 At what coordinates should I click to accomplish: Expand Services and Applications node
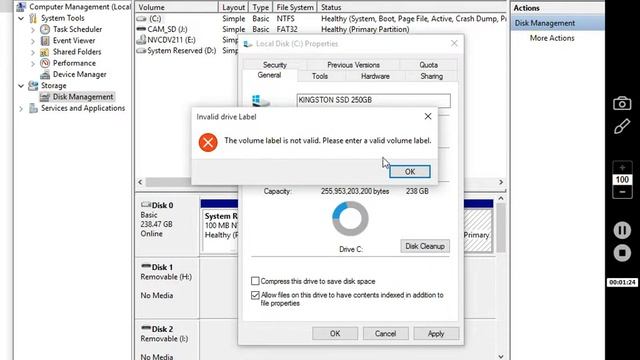click(21, 109)
